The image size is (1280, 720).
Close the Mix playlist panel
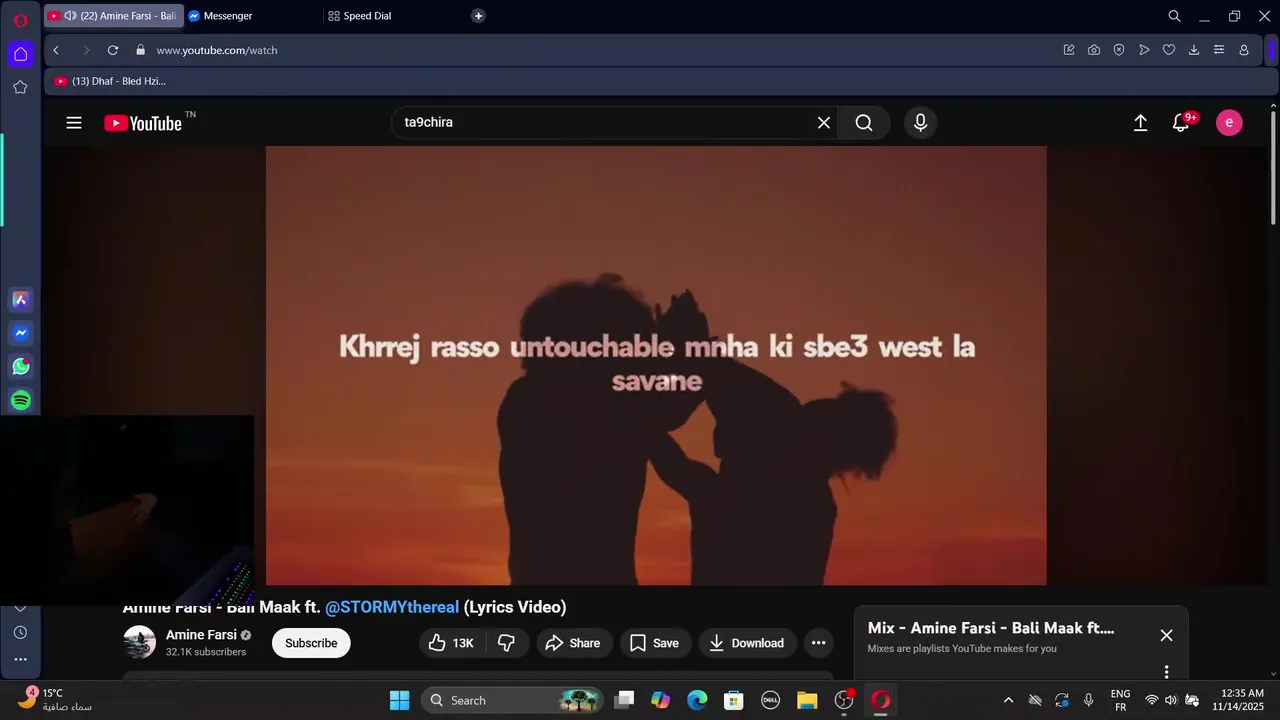tap(1166, 635)
